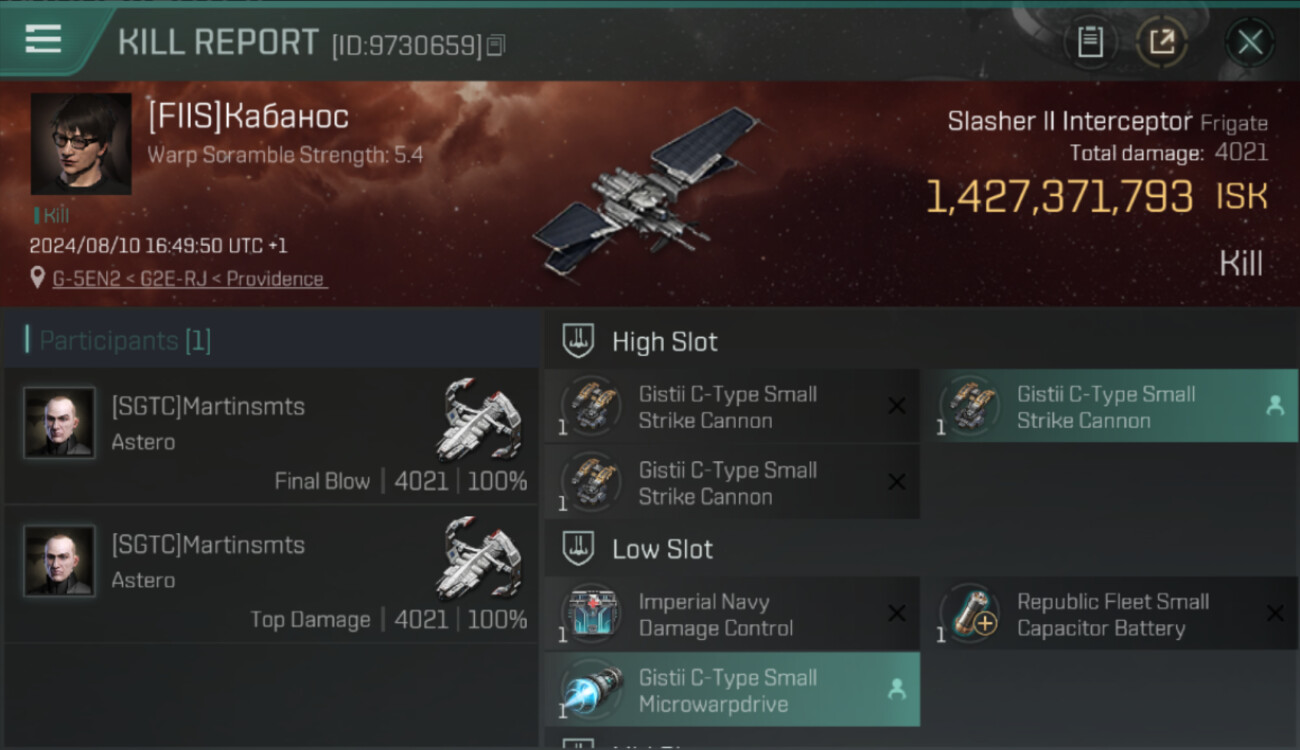Open the hamburger menu icon
This screenshot has width=1300, height=750.
pos(43,39)
